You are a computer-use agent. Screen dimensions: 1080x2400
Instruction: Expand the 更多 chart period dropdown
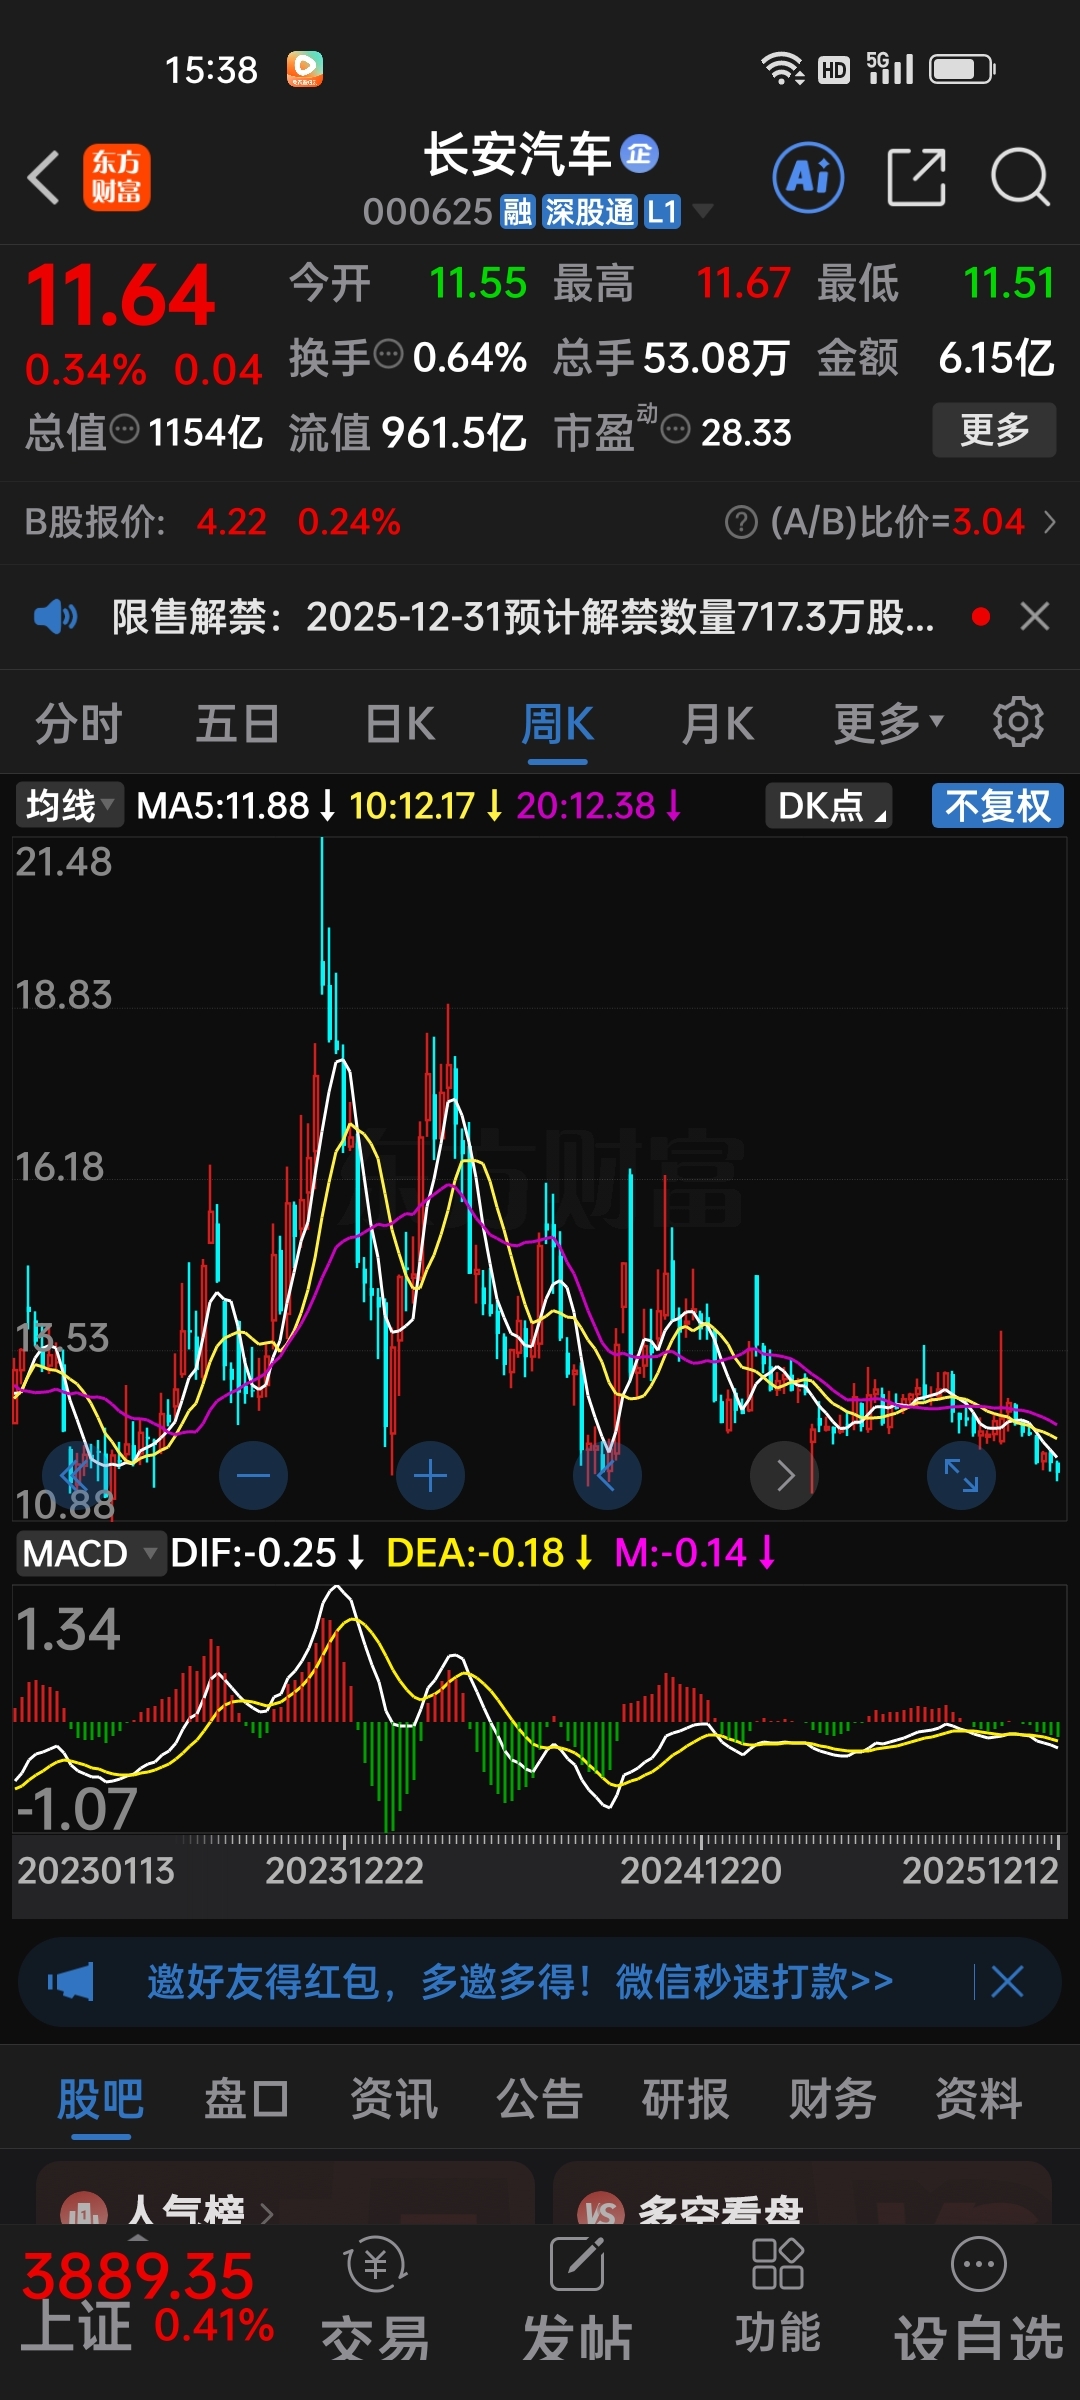pyautogui.click(x=889, y=724)
